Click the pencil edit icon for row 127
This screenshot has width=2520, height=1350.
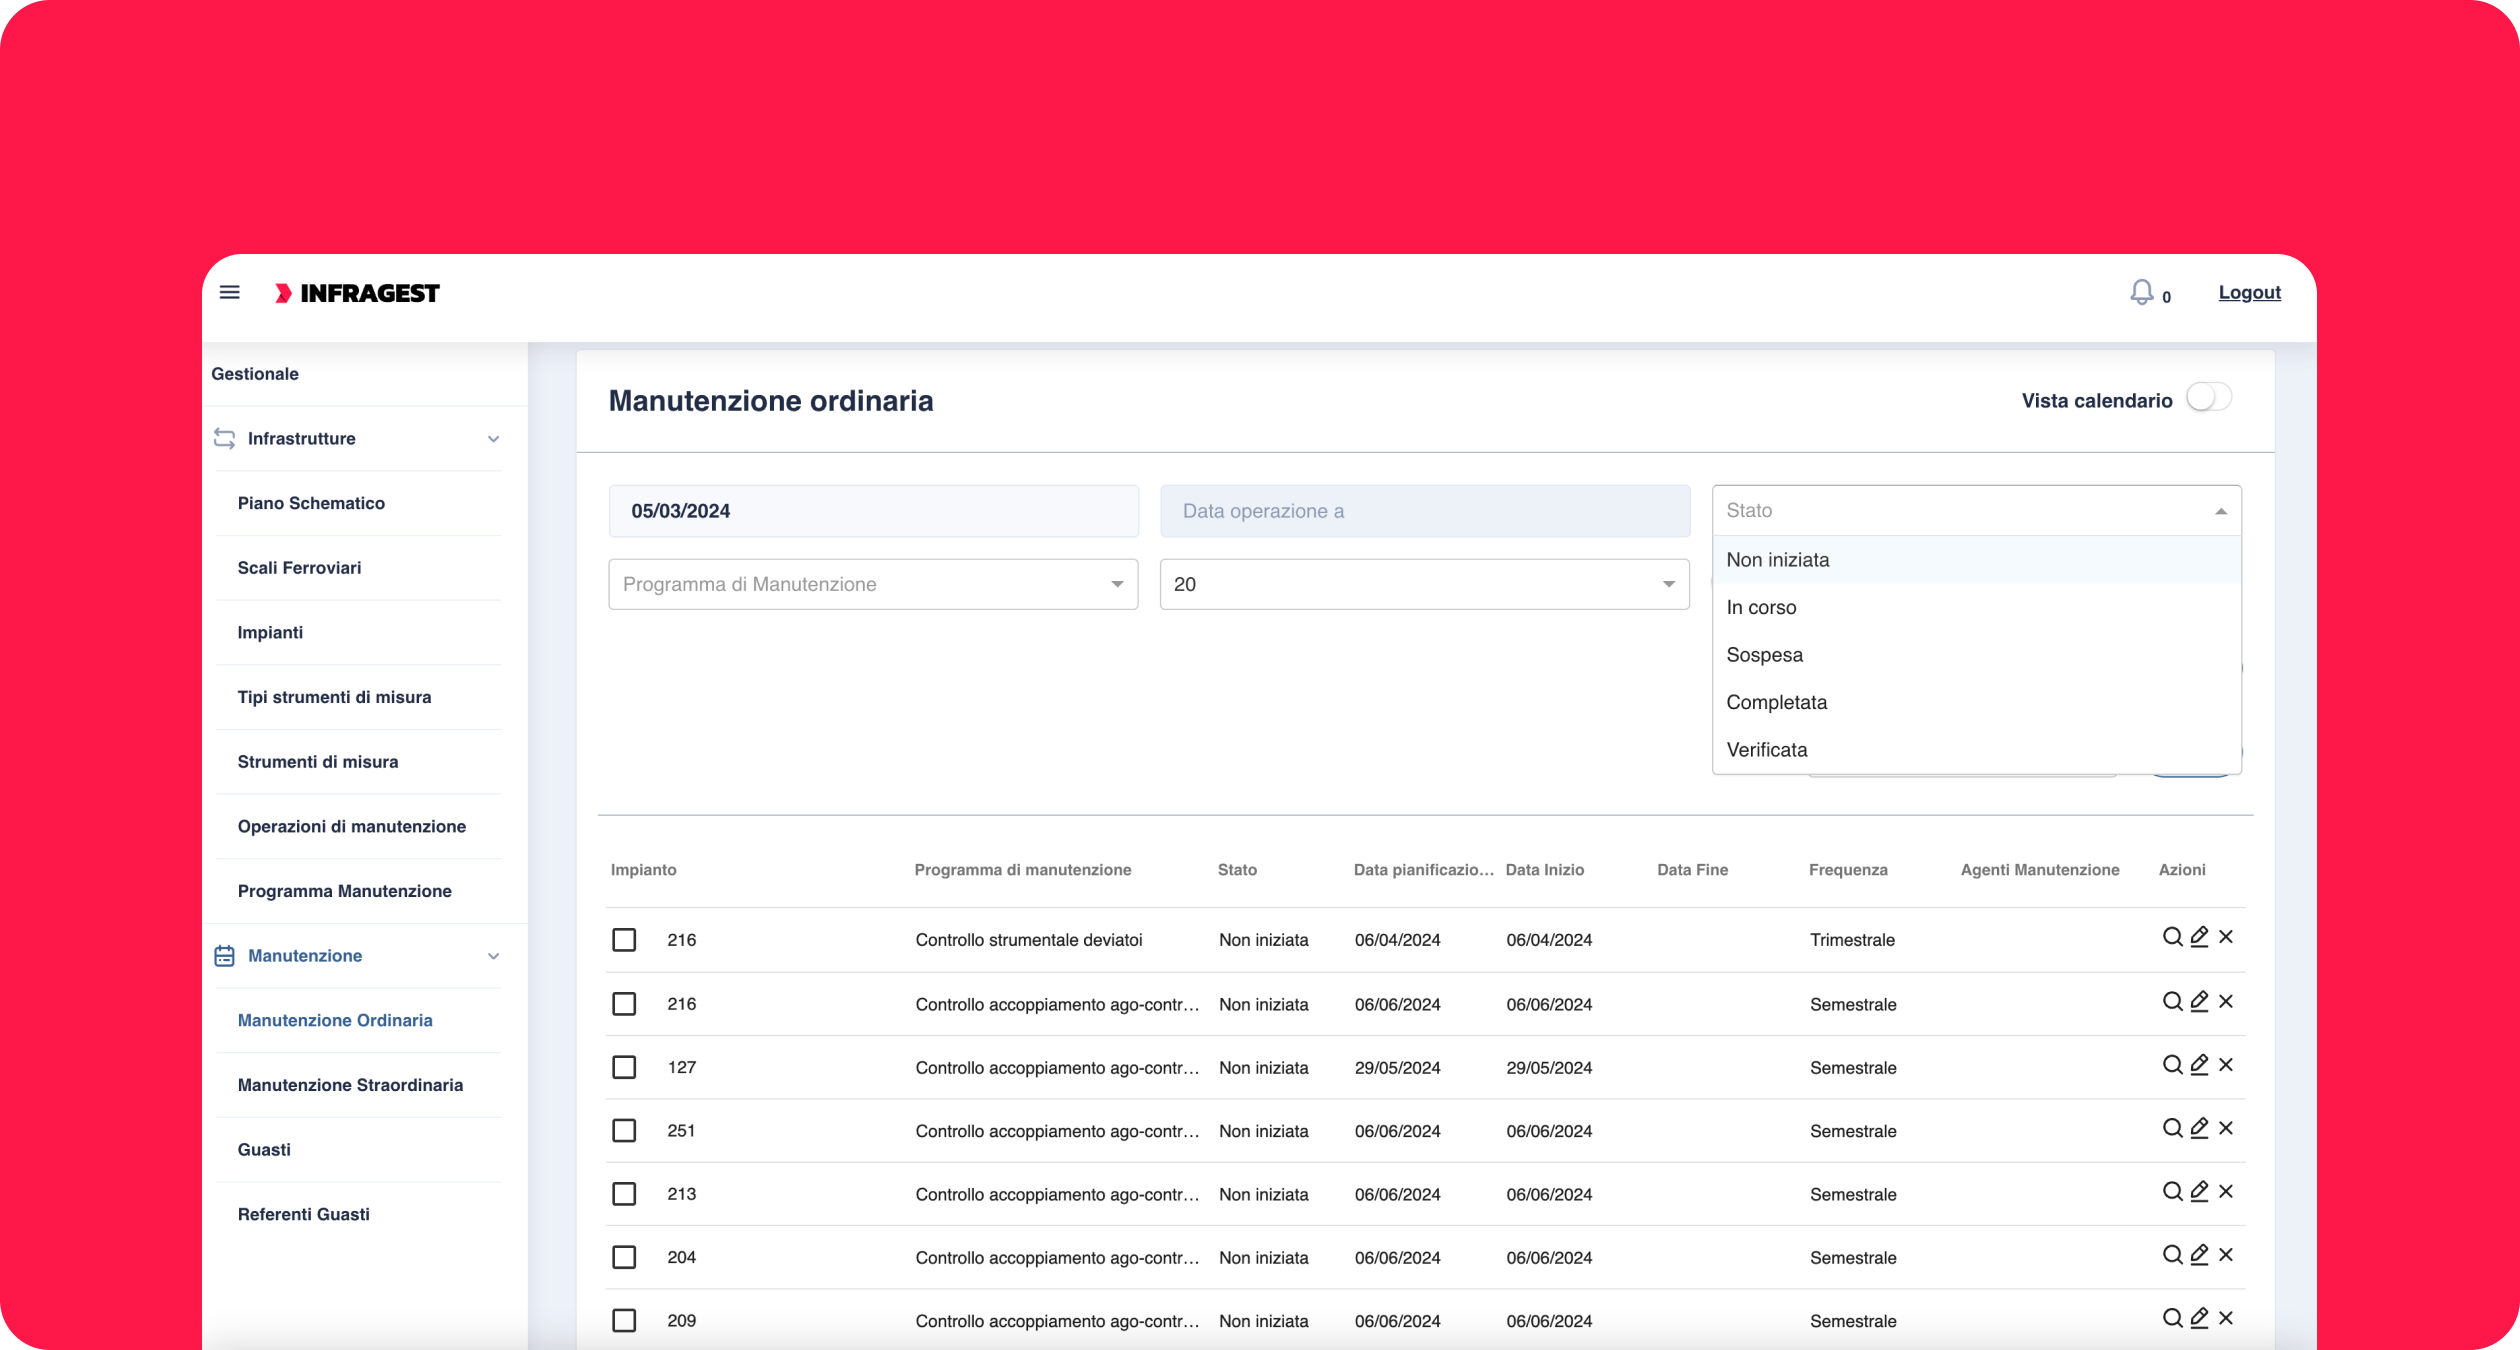coord(2199,1065)
